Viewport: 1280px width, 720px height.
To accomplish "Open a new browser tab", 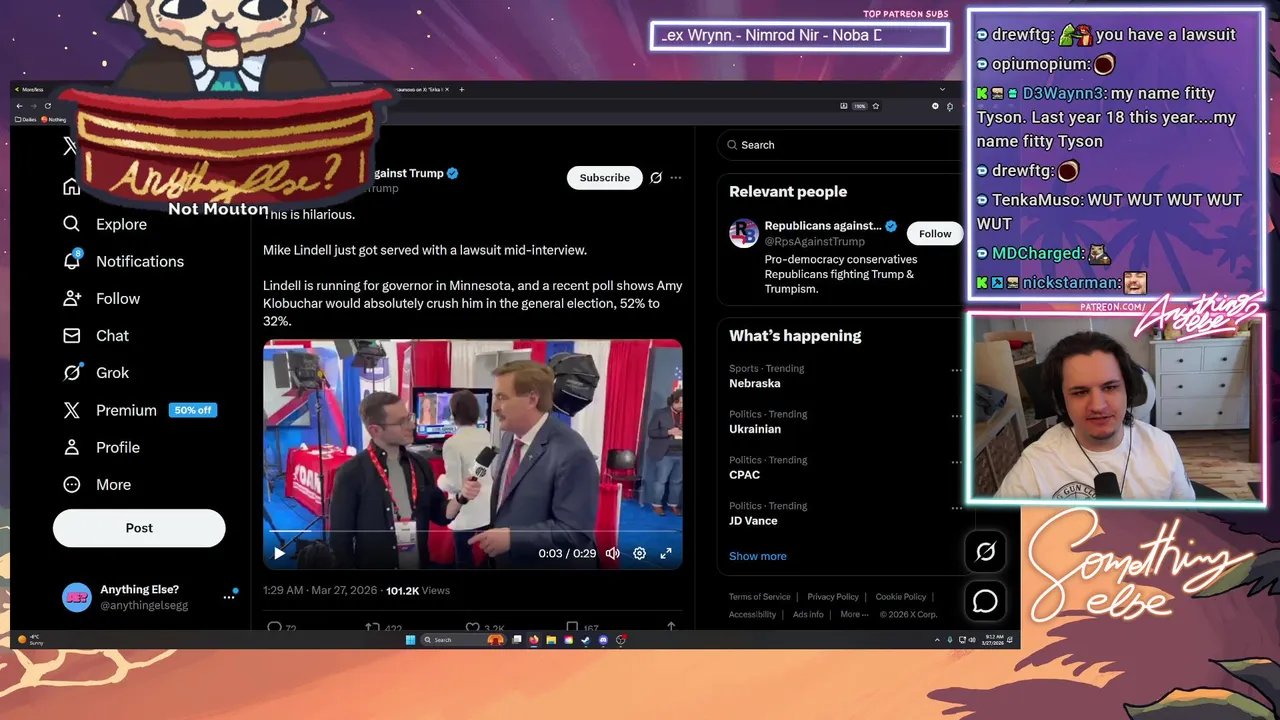I will point(461,89).
